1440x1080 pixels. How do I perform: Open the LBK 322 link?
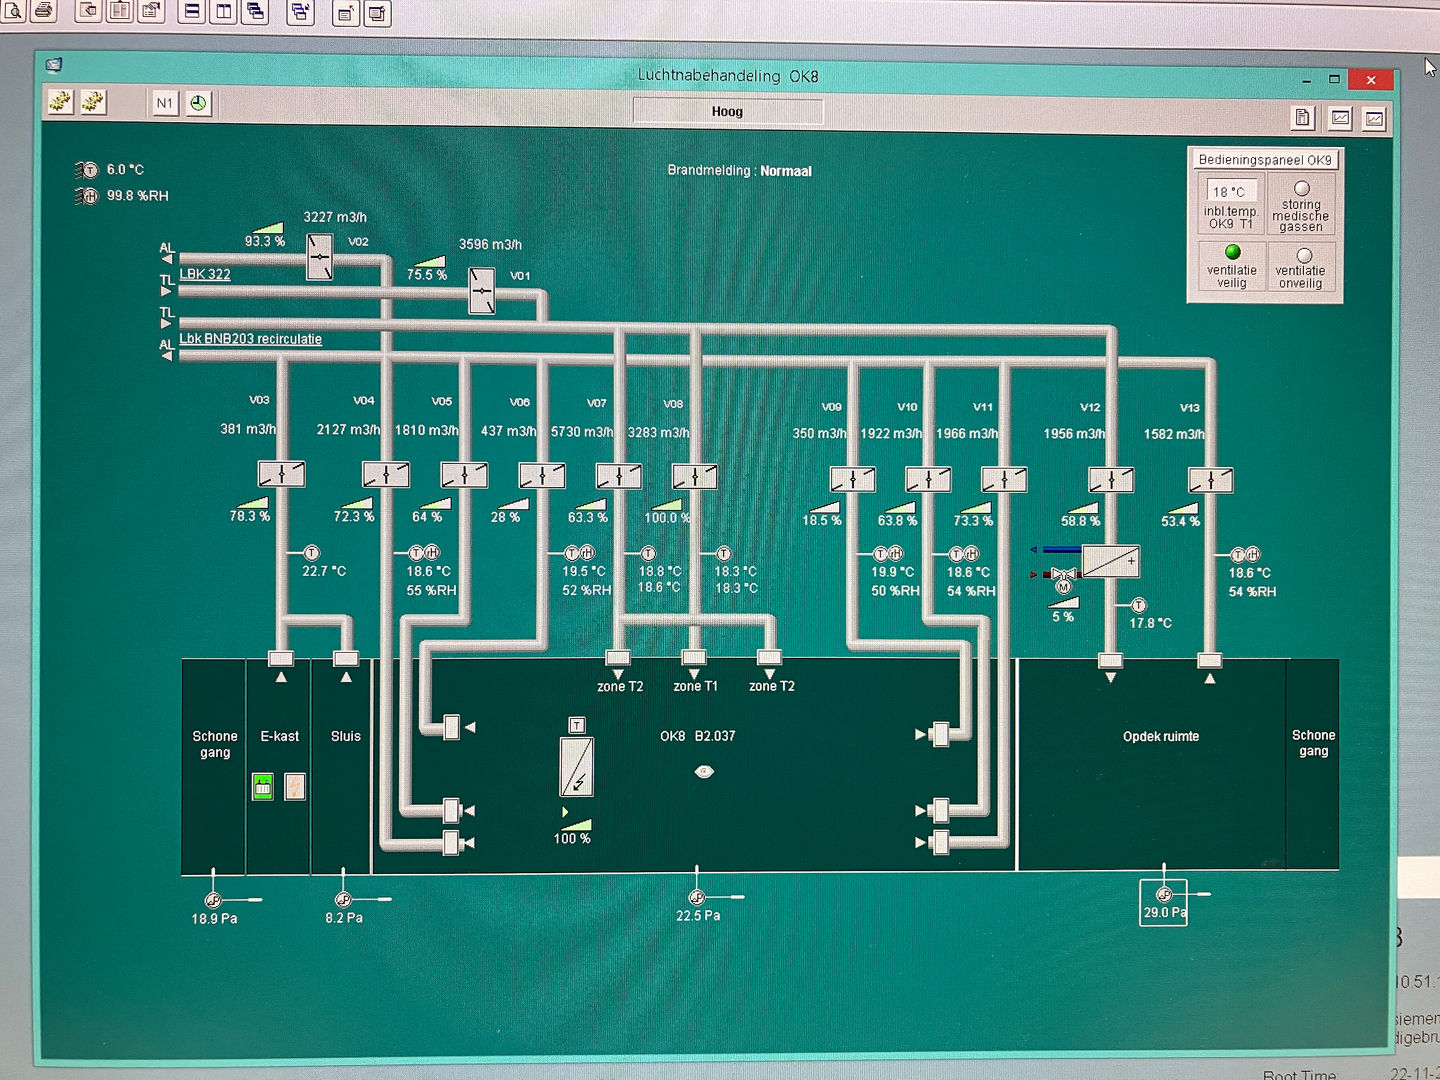pos(205,274)
